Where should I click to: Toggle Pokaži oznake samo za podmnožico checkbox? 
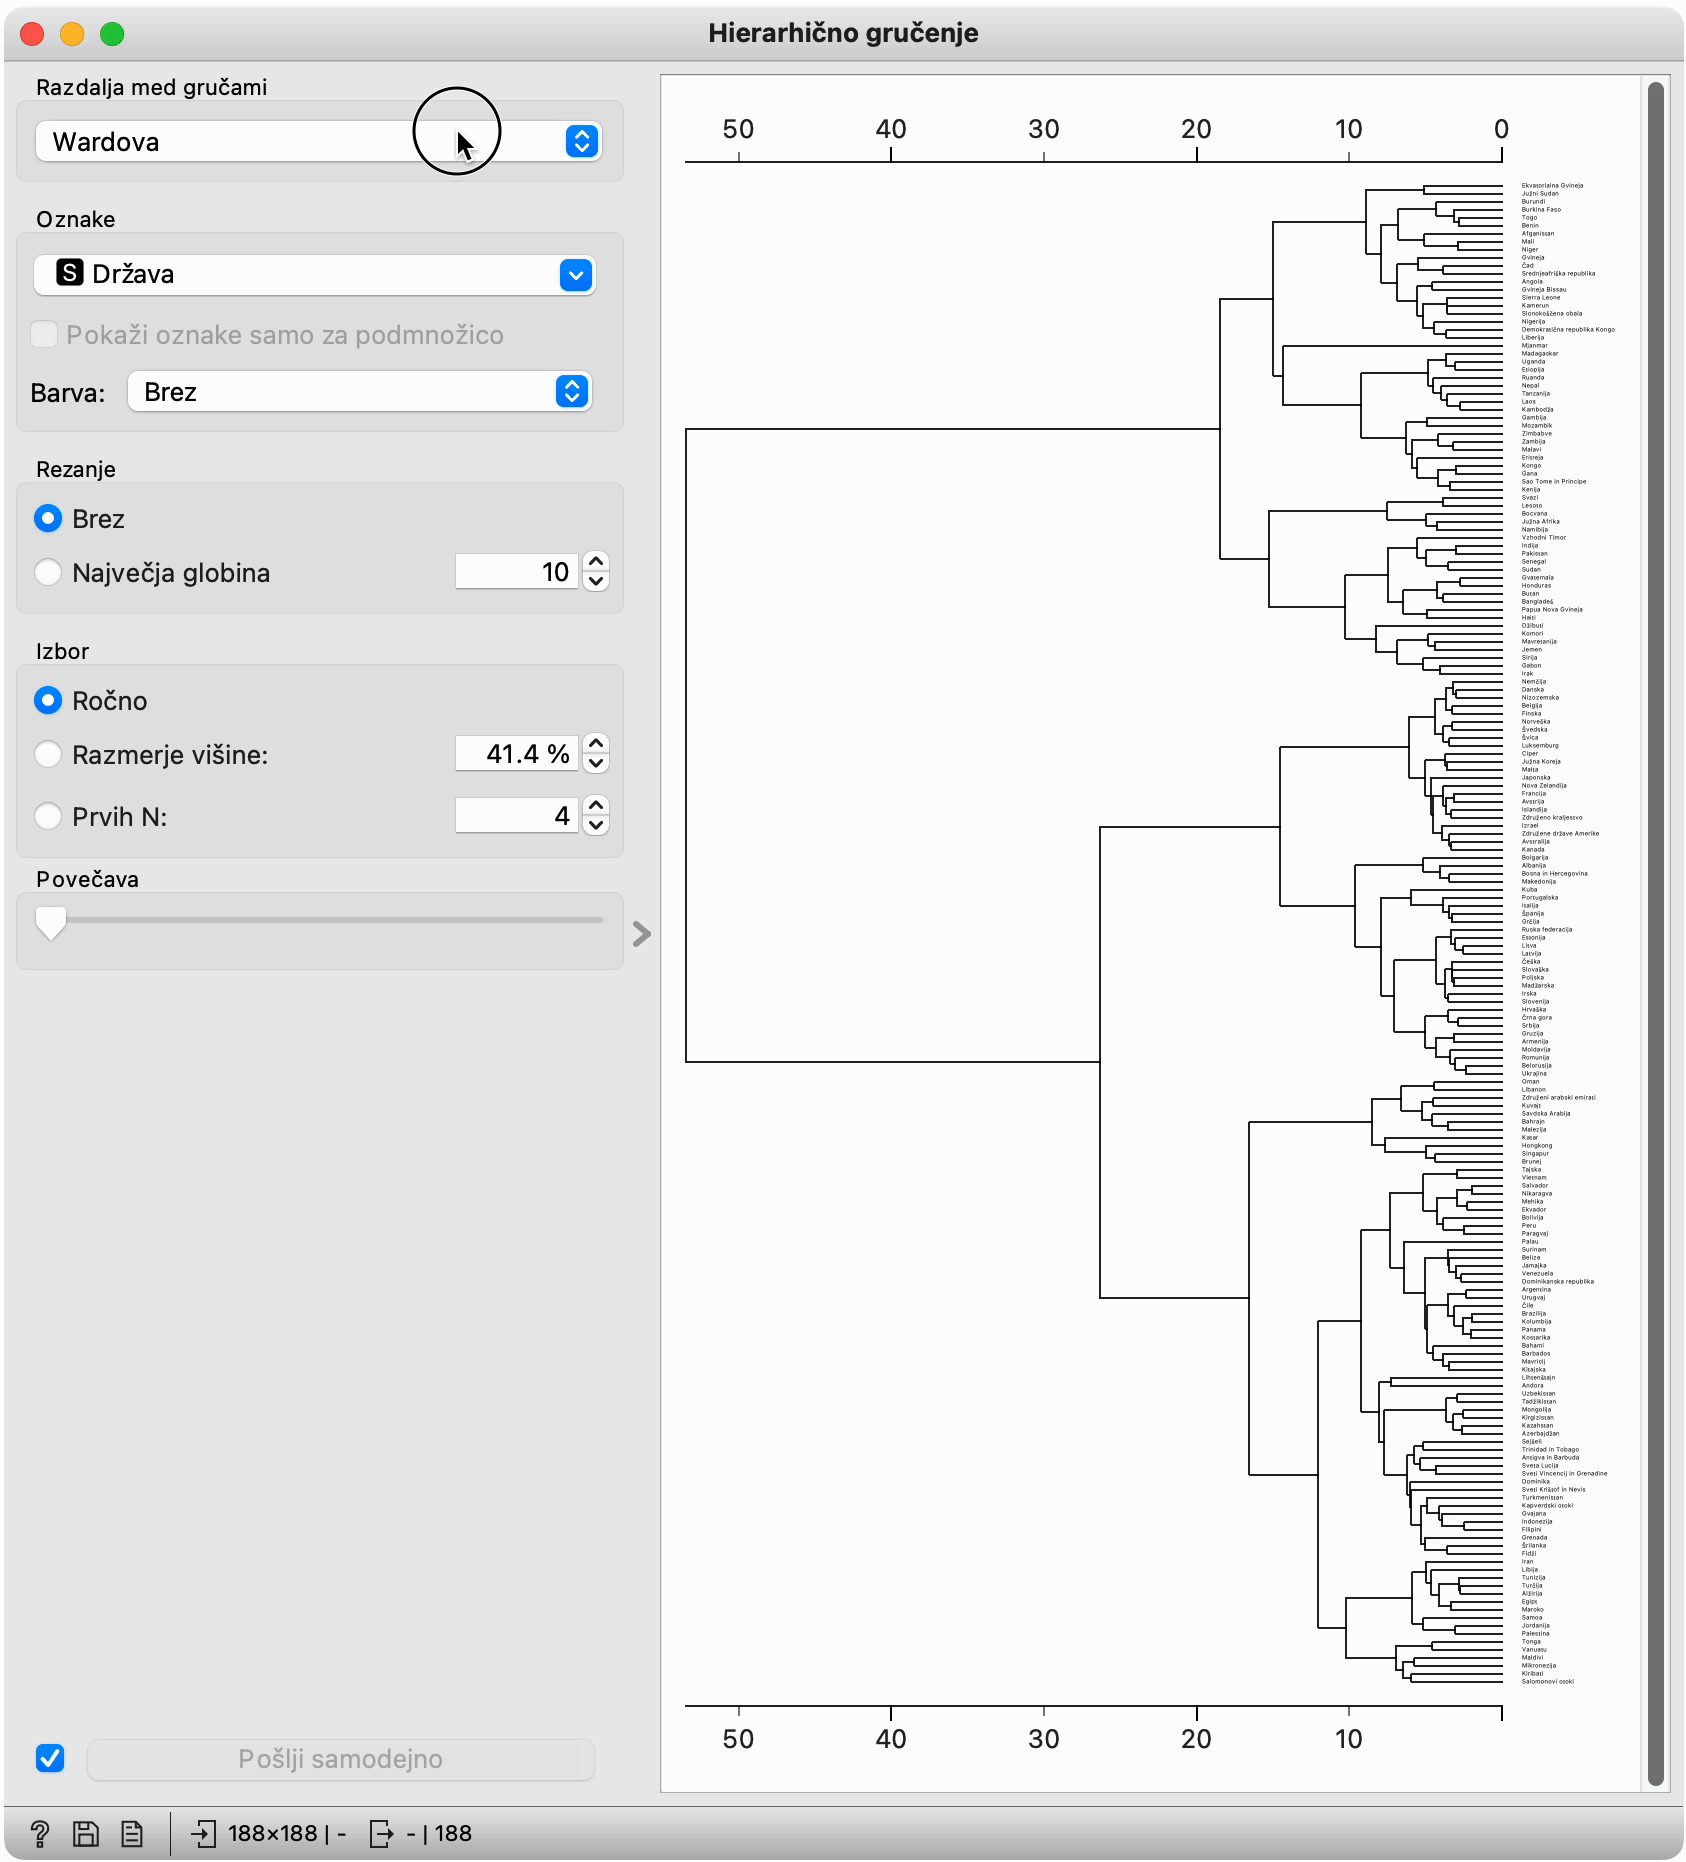click(44, 334)
